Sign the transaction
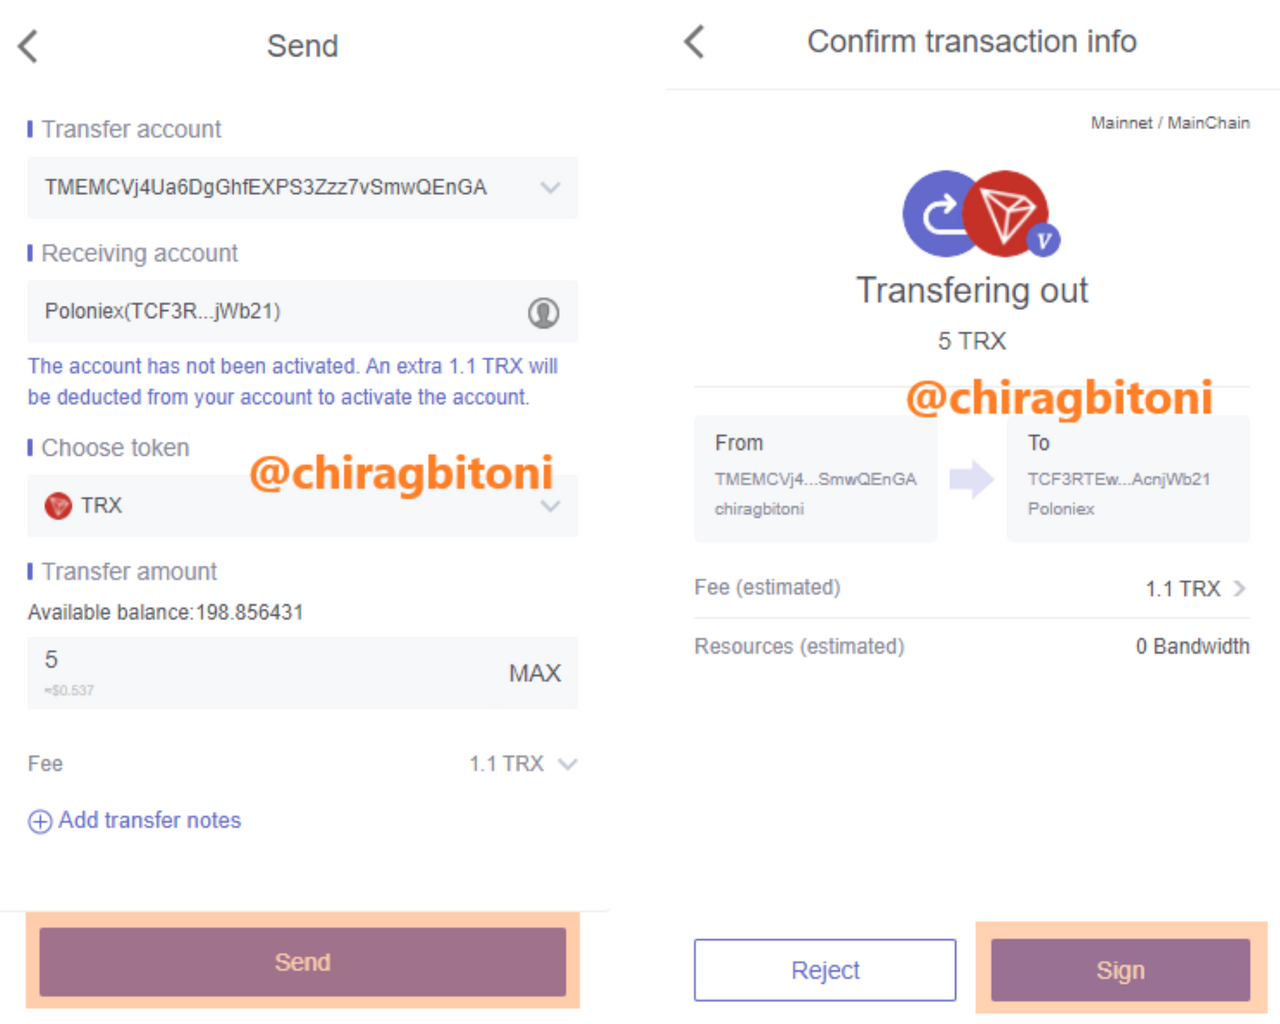The width and height of the screenshot is (1280, 1024). point(1120,970)
